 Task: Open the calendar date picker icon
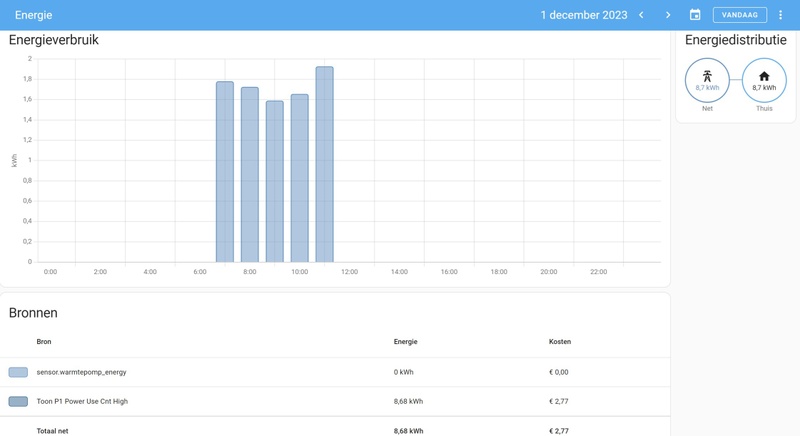695,15
